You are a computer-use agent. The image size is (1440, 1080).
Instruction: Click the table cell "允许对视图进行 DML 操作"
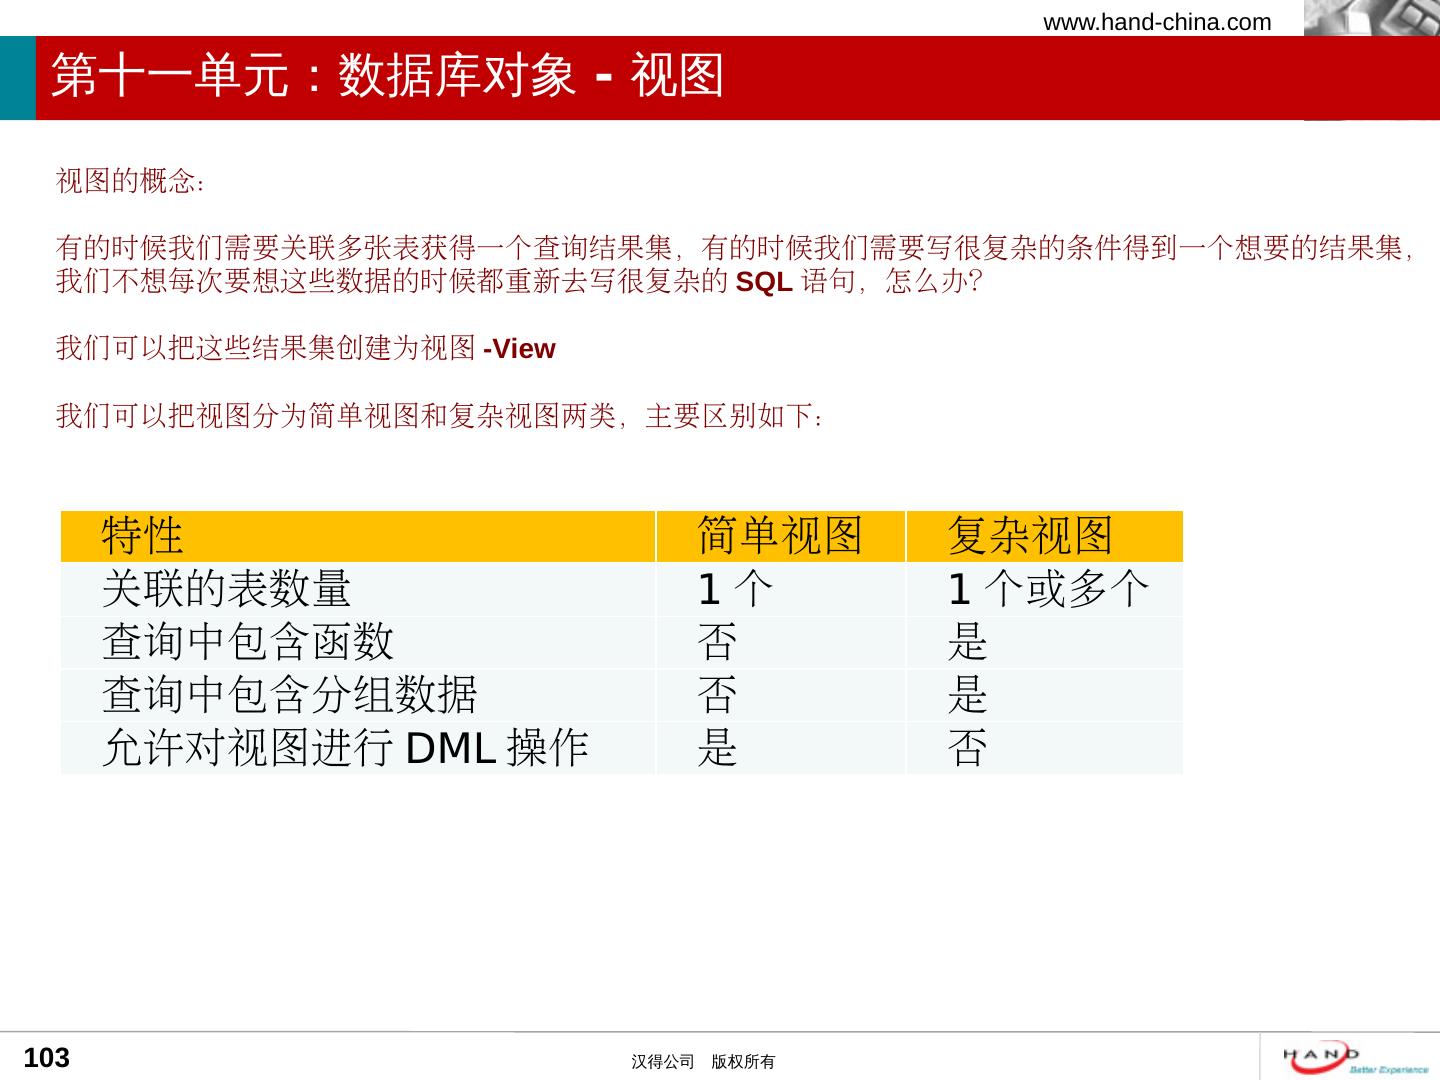358,748
